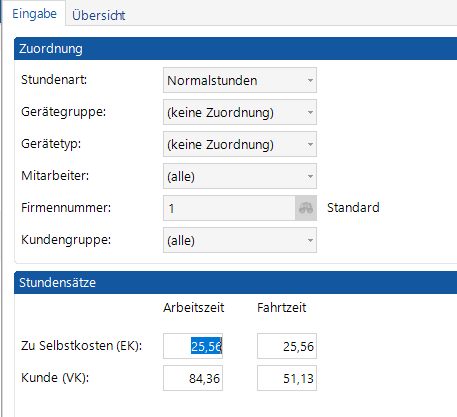
Task: Select the Fahrtzeit Selbstkosten (EK) field
Action: (287, 346)
